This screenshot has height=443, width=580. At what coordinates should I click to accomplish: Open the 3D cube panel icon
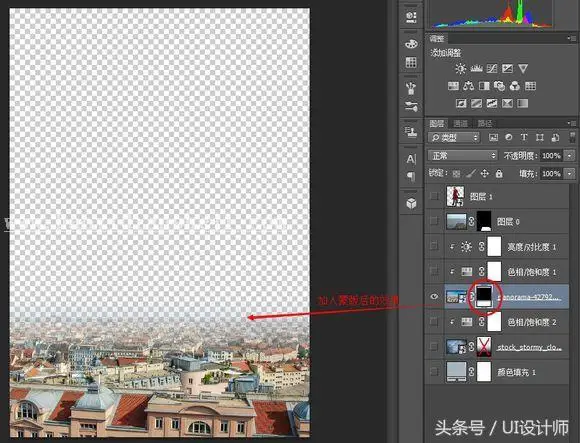411,203
